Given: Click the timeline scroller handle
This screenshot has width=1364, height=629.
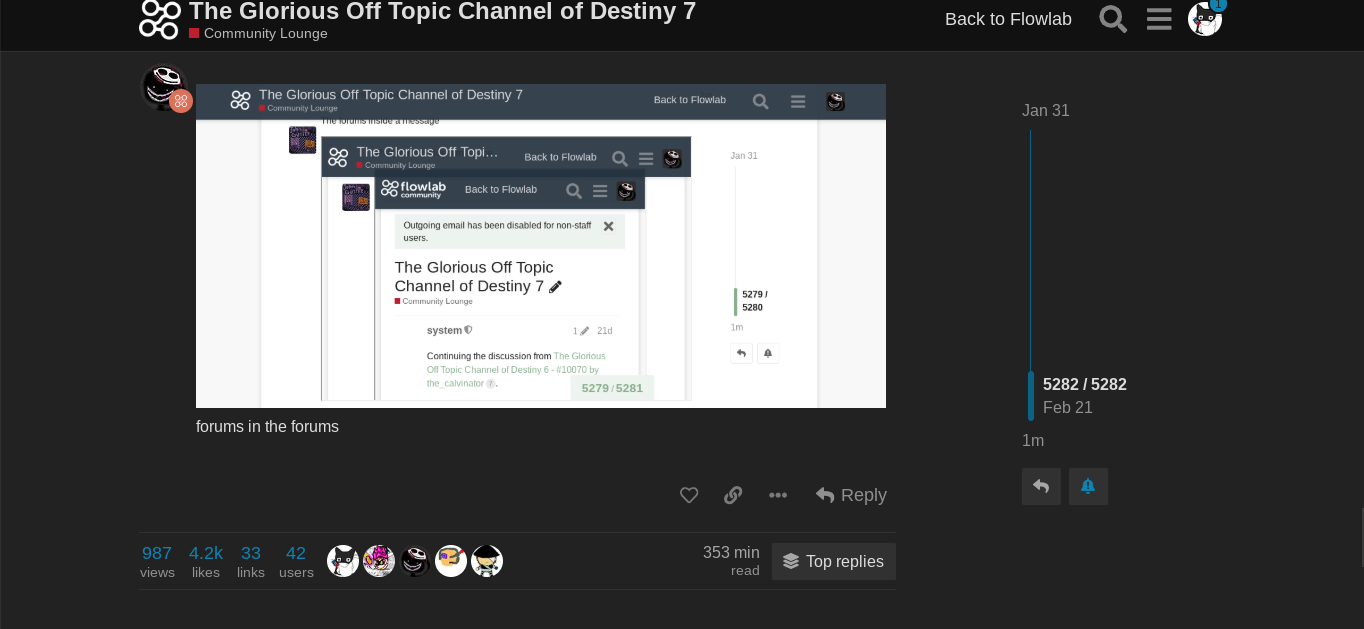Looking at the screenshot, I should tap(1031, 395).
